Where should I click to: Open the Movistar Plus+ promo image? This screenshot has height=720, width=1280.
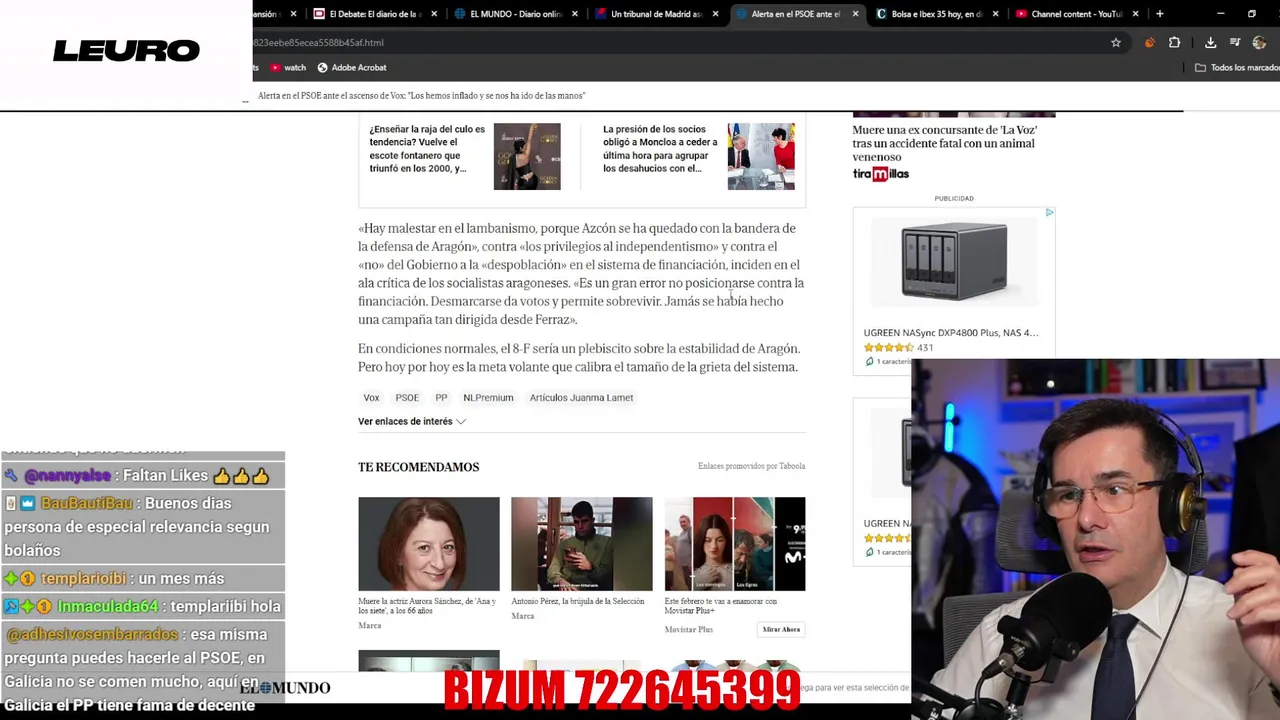pyautogui.click(x=735, y=544)
